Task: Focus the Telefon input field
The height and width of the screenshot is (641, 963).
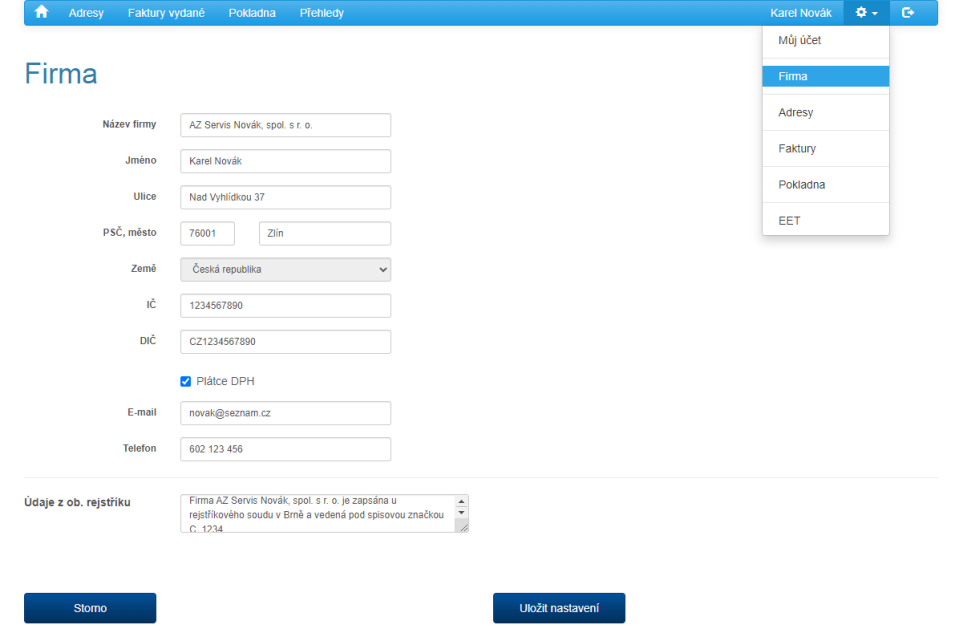Action: (x=286, y=449)
